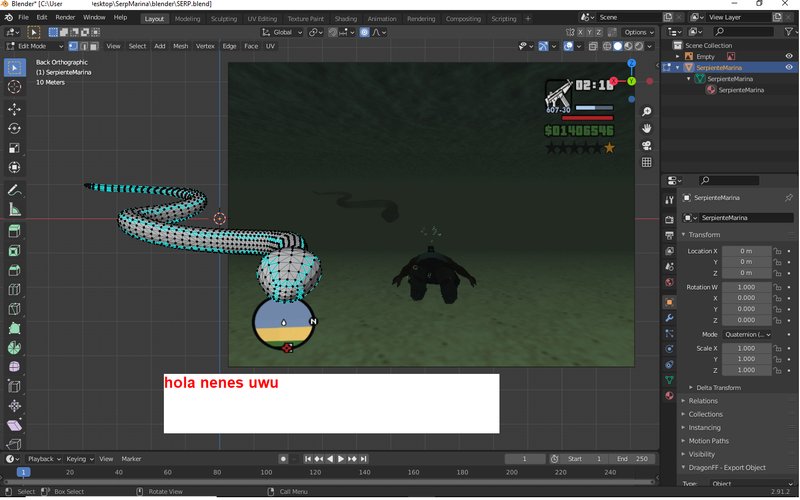Screen dimensions: 800x500
Task: Click the pan view hand icon
Action: [x=646, y=129]
